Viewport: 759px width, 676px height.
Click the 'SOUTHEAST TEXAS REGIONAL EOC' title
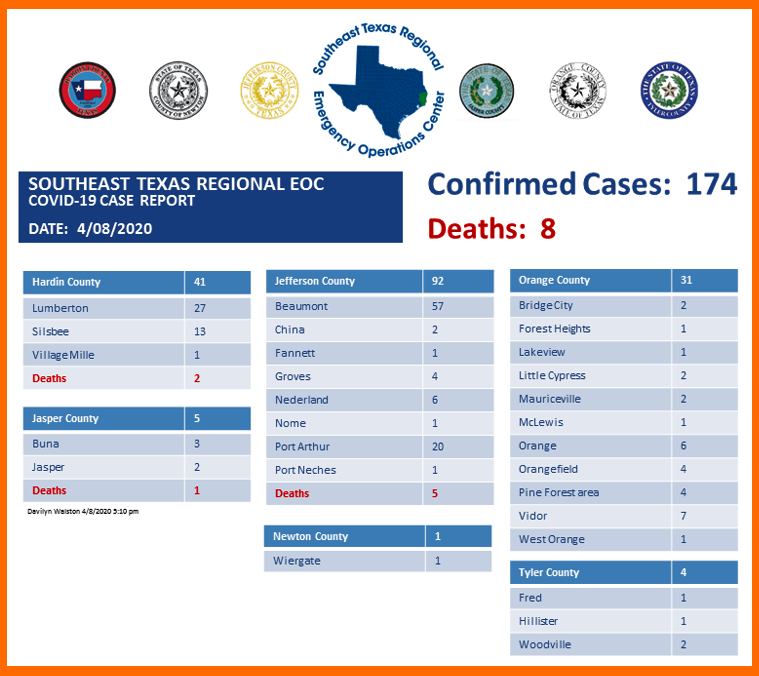pyautogui.click(x=176, y=184)
